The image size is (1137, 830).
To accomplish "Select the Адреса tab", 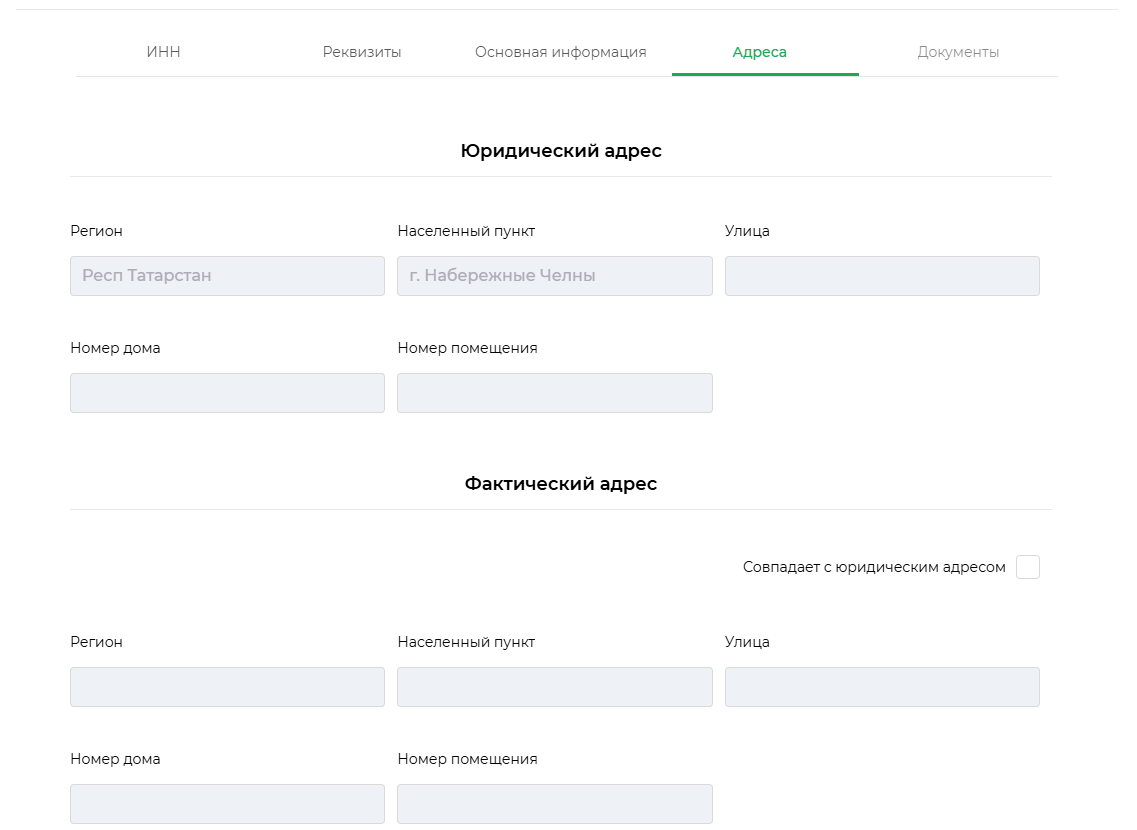I will tap(759, 52).
